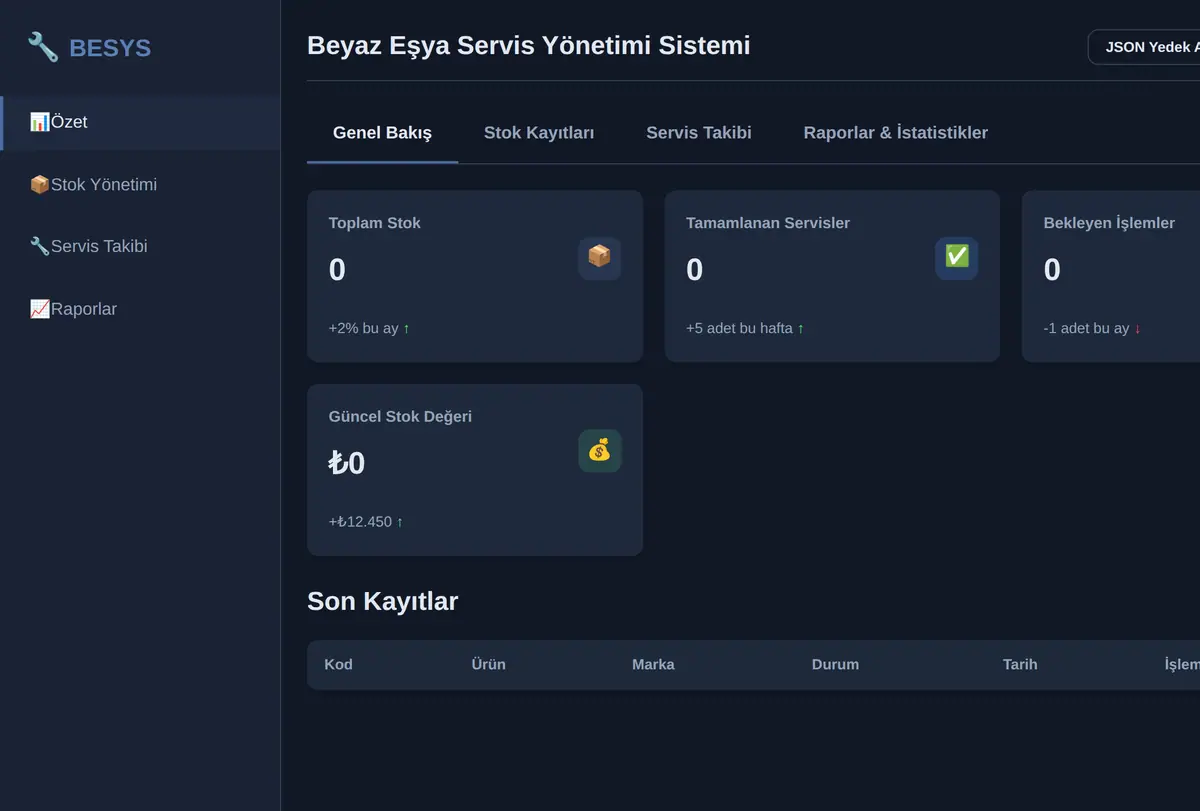Image resolution: width=1200 pixels, height=811 pixels.
Task: Click the green checkmark icon on Tamamlanan Servisler
Action: click(957, 258)
